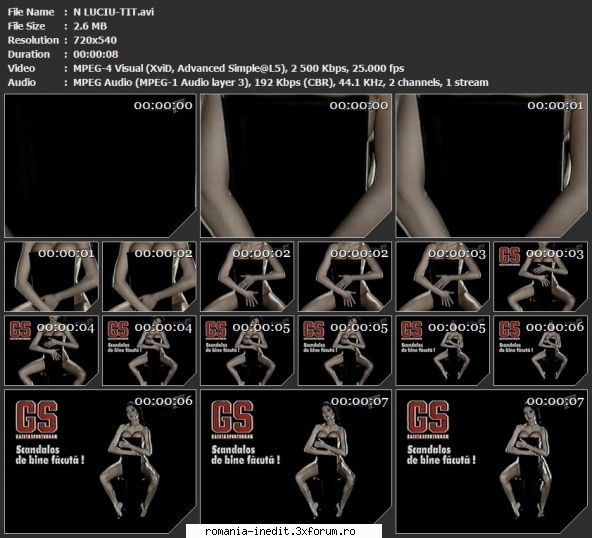
Task: Click the small 00:00:06 thumbnail
Action: 541,350
